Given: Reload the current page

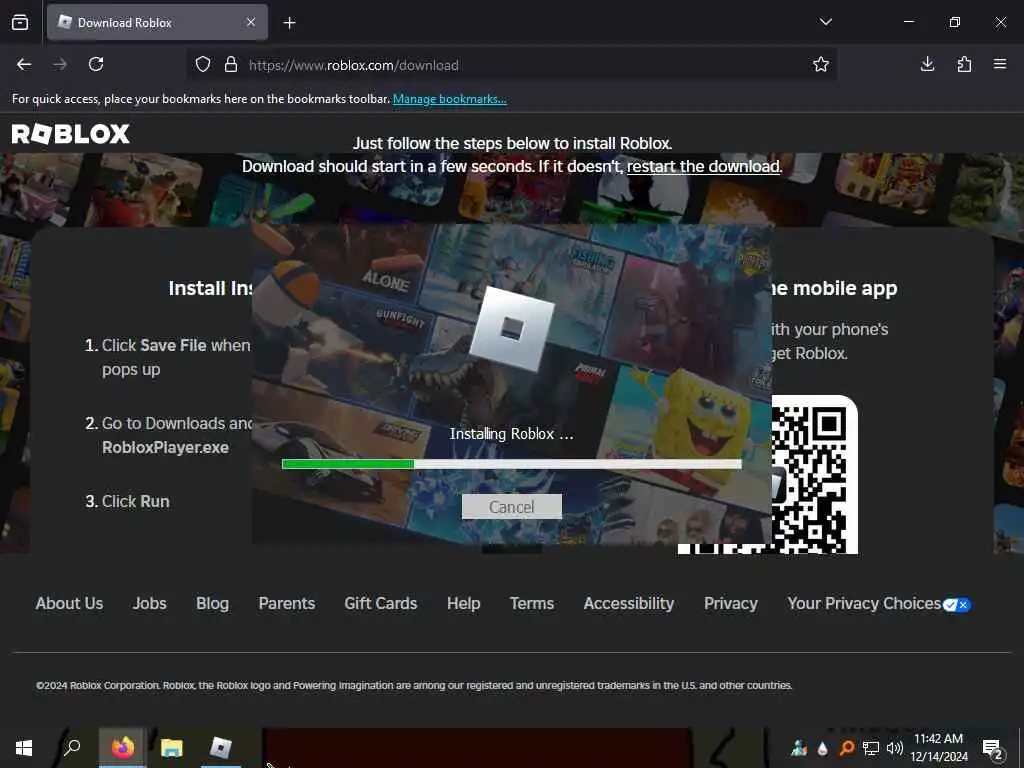Looking at the screenshot, I should [x=96, y=64].
